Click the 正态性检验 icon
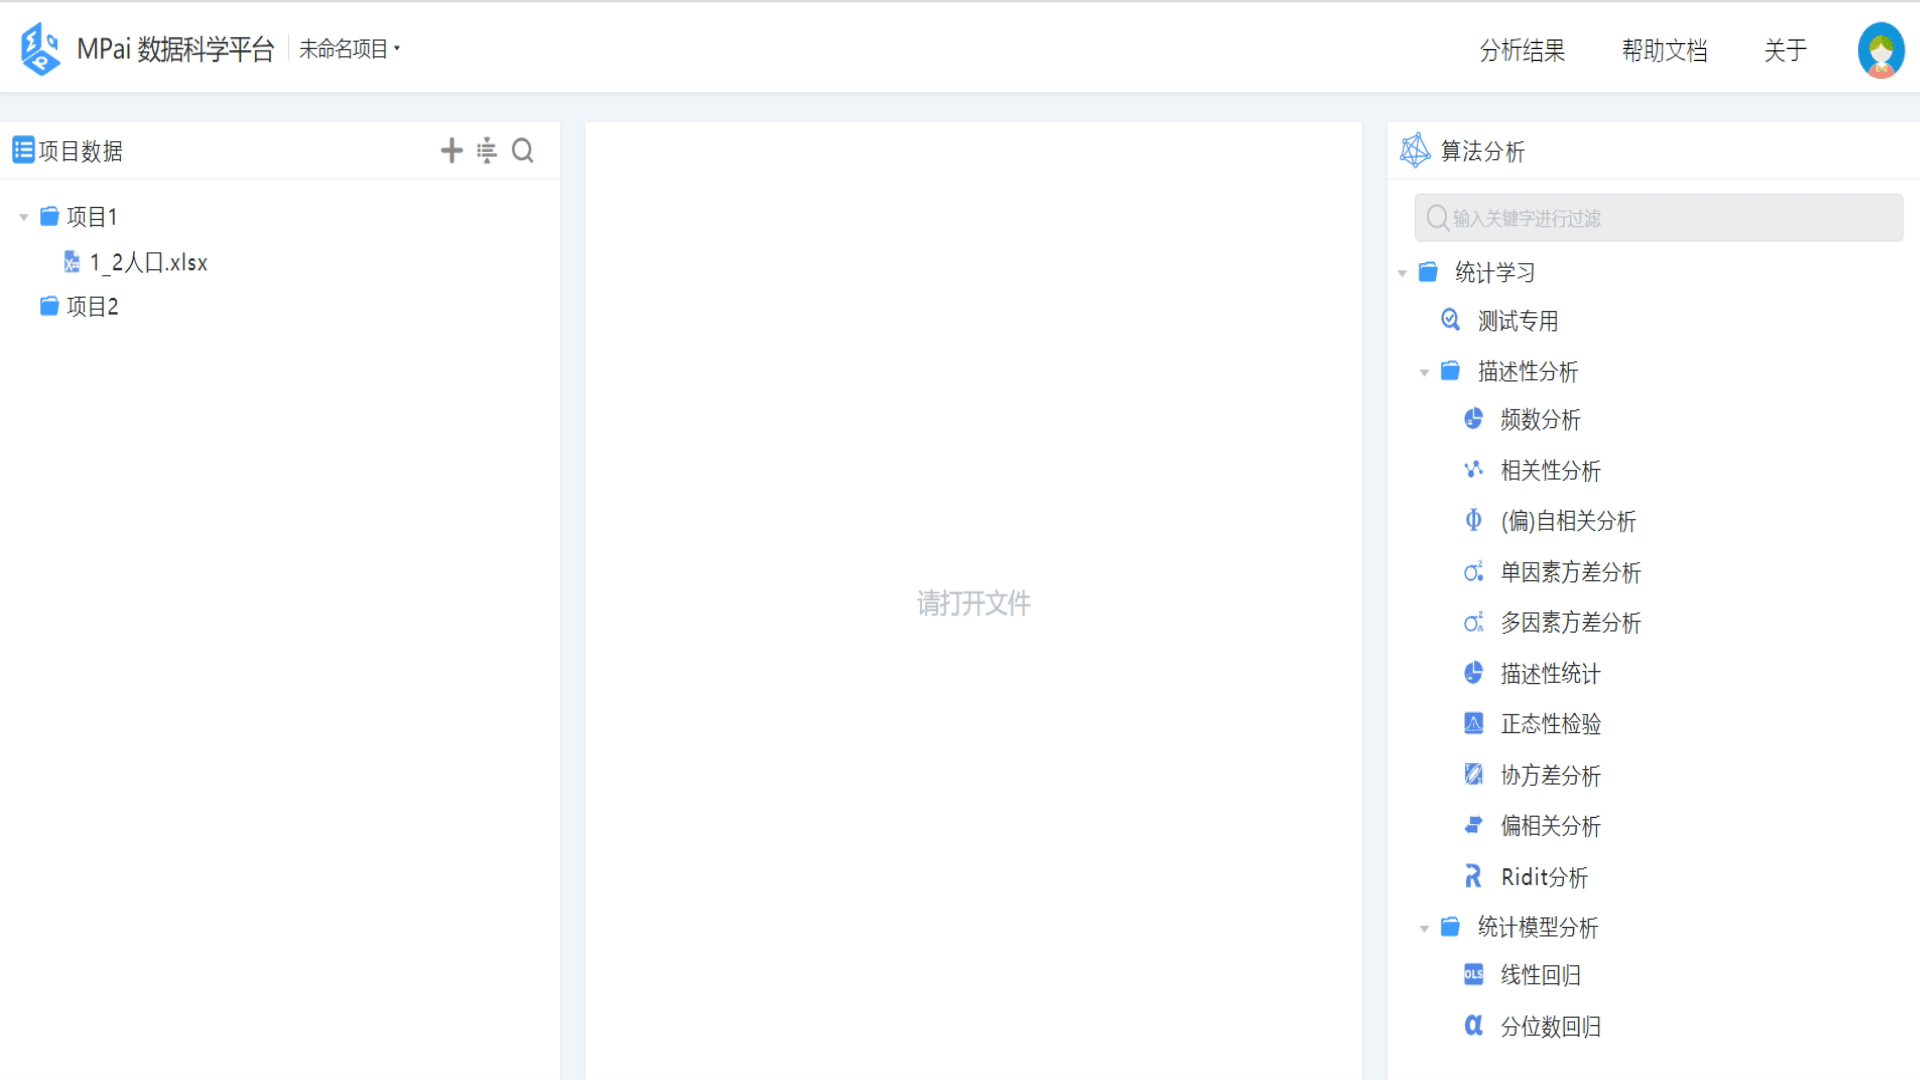The width and height of the screenshot is (1920, 1080). pyautogui.click(x=1473, y=723)
